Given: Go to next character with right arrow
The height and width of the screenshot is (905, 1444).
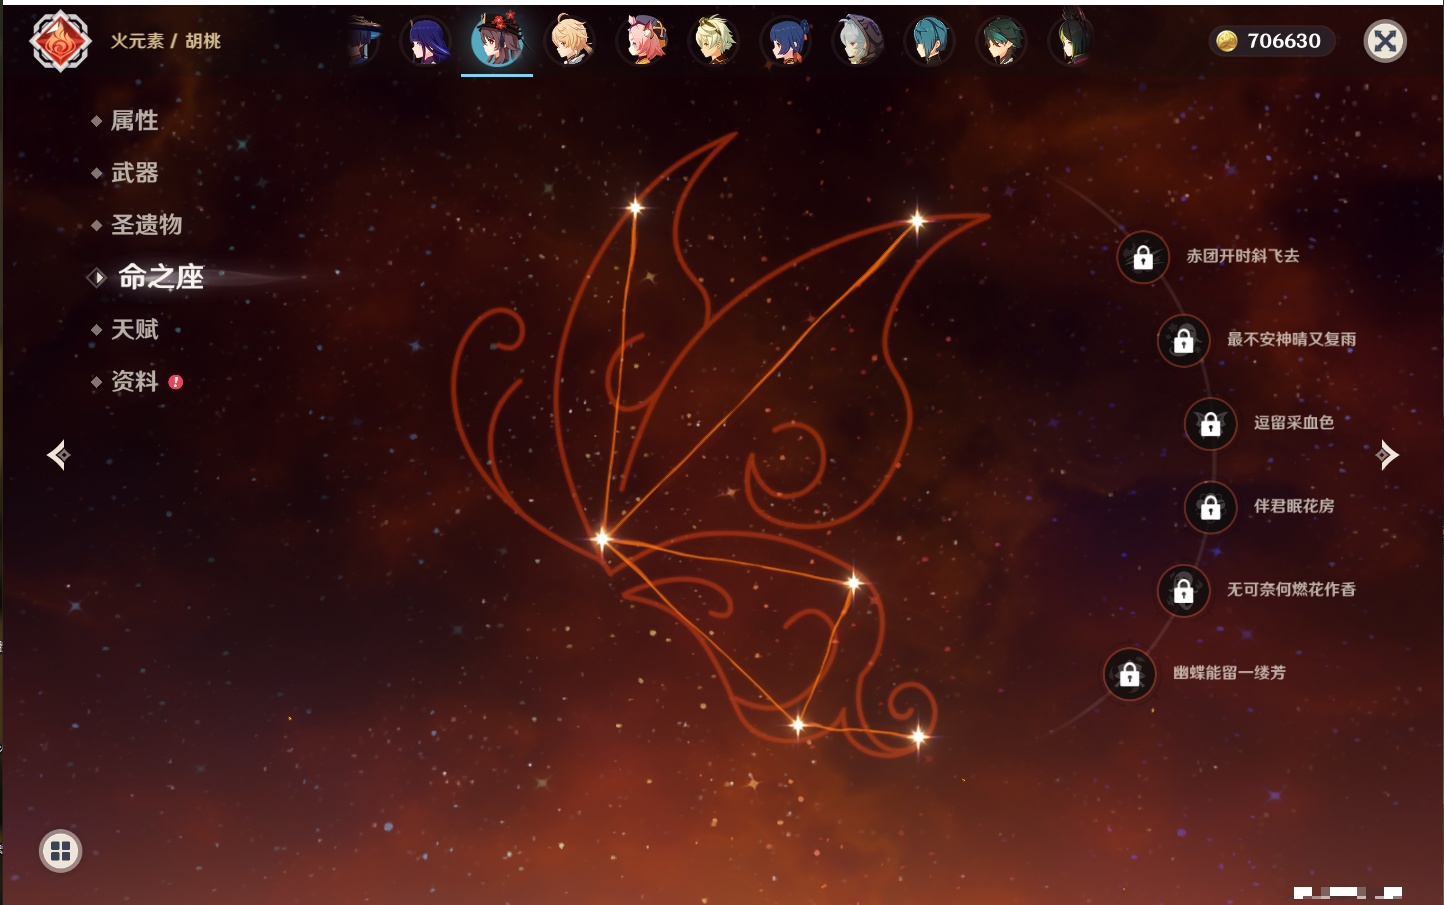Looking at the screenshot, I should coord(1386,455).
